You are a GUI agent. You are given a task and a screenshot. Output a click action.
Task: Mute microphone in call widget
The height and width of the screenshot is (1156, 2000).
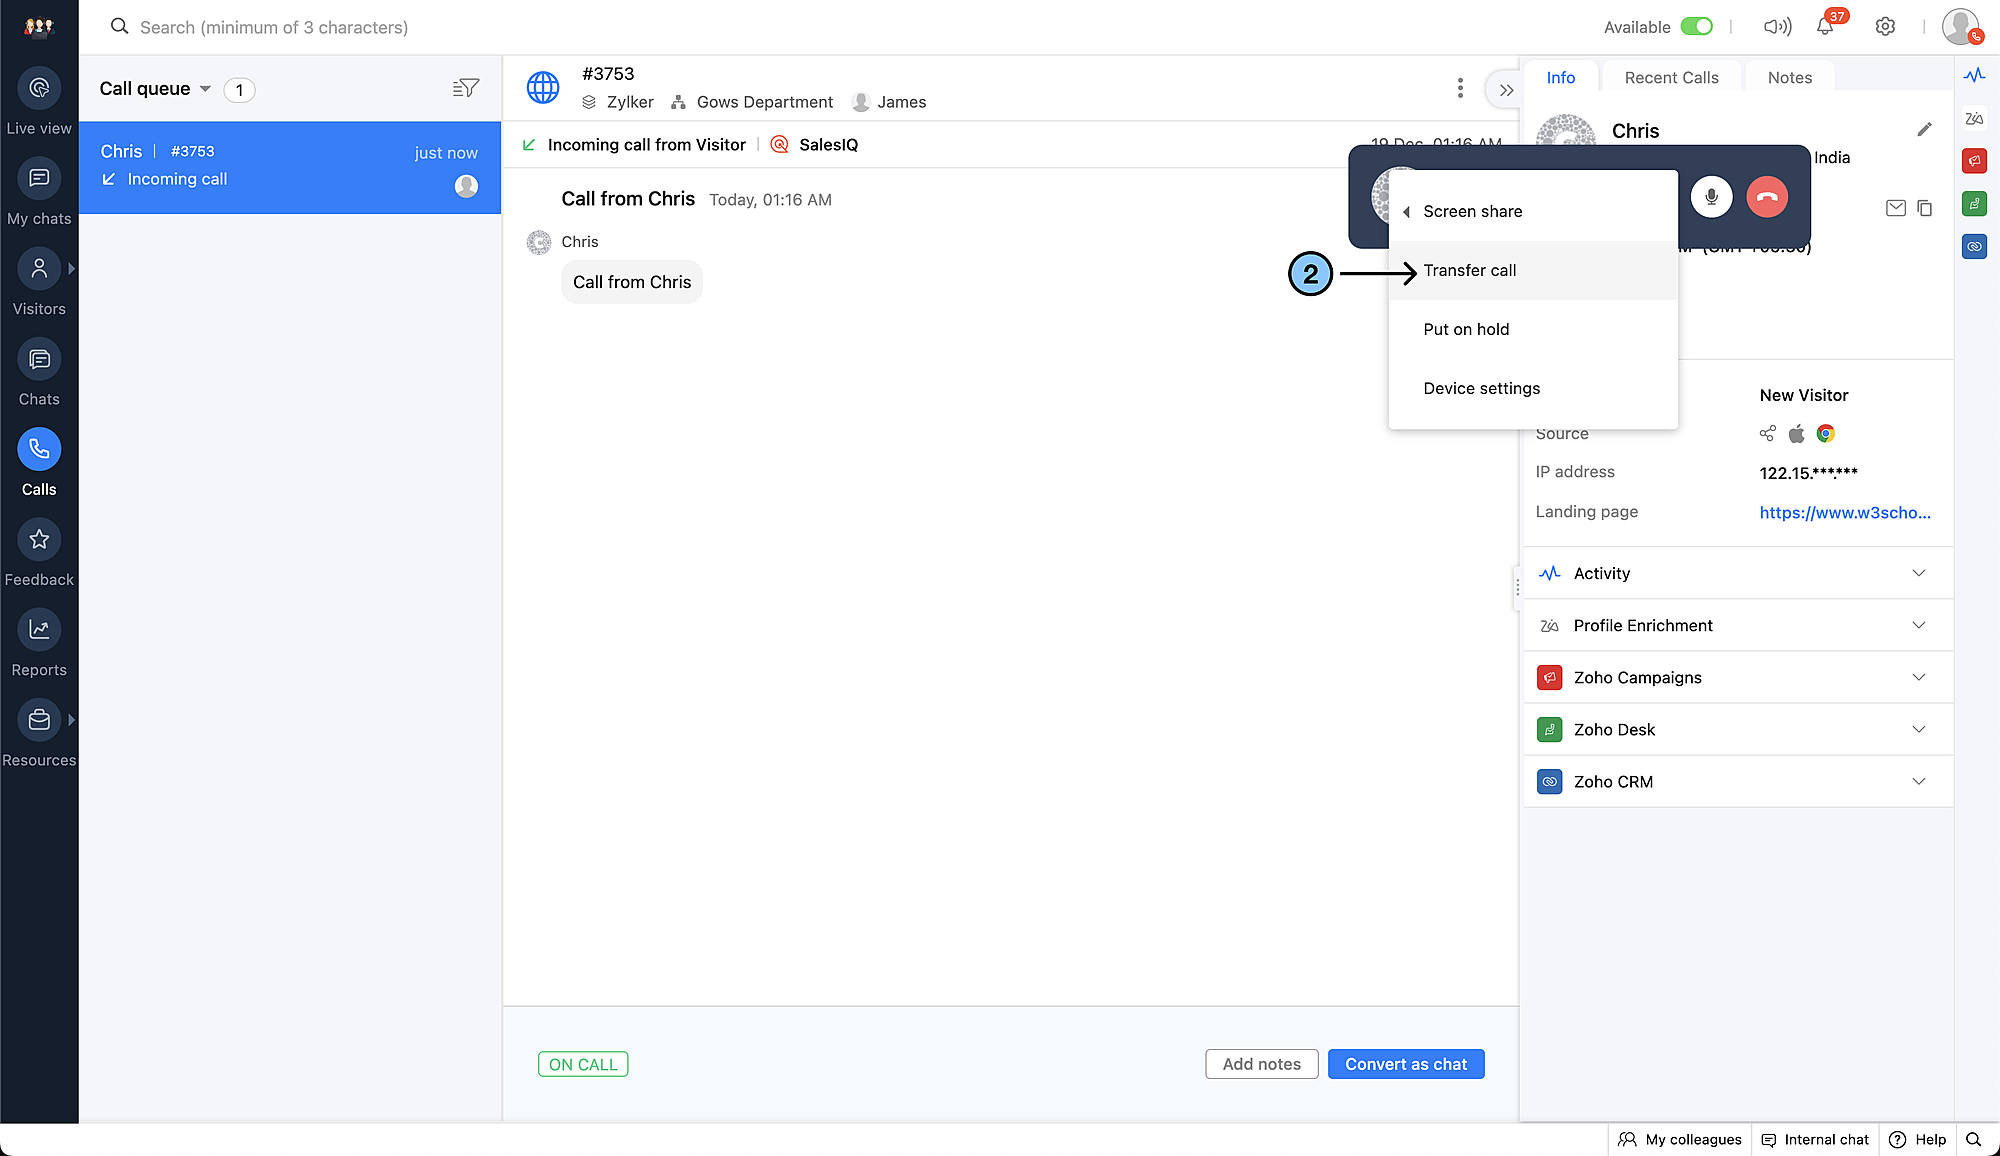click(1711, 197)
